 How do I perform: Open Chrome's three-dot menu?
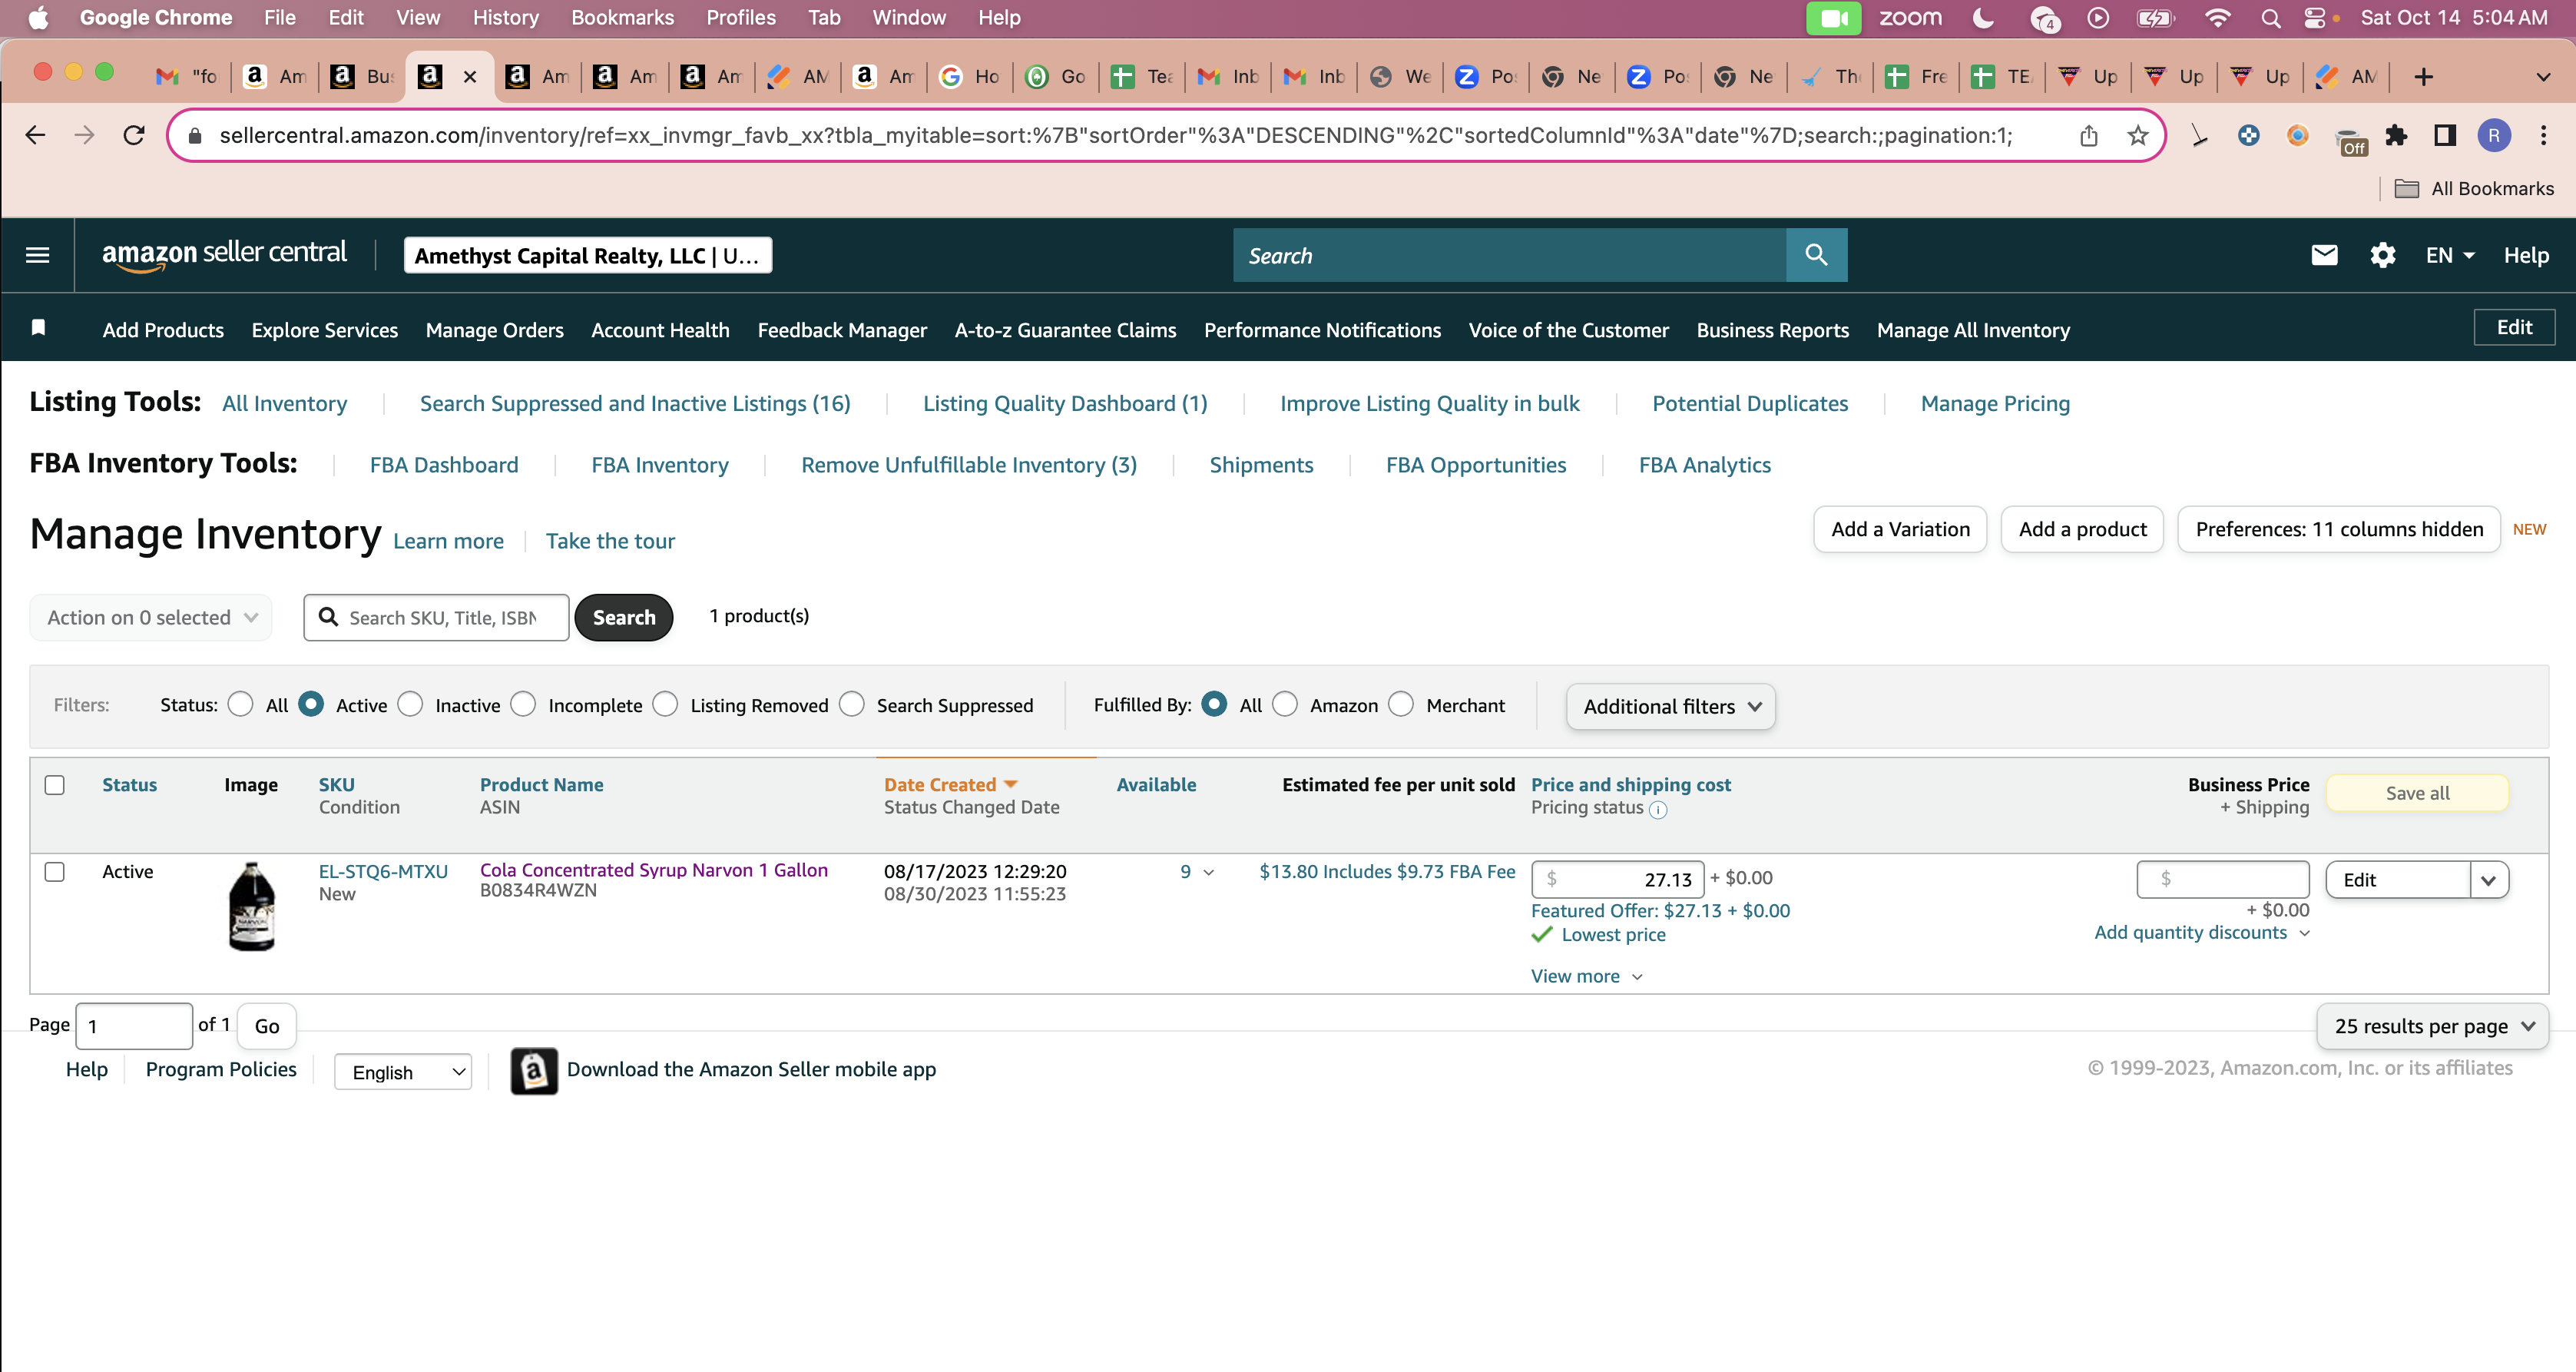click(2543, 135)
